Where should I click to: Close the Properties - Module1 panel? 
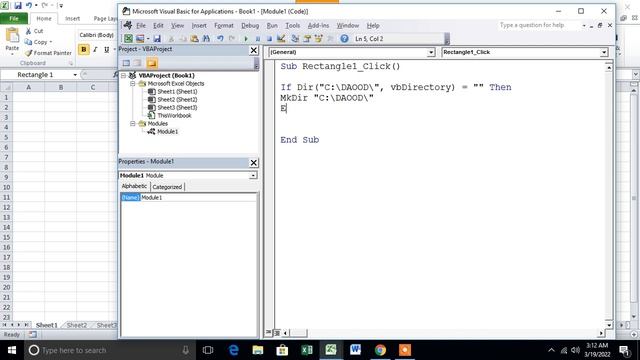253,162
